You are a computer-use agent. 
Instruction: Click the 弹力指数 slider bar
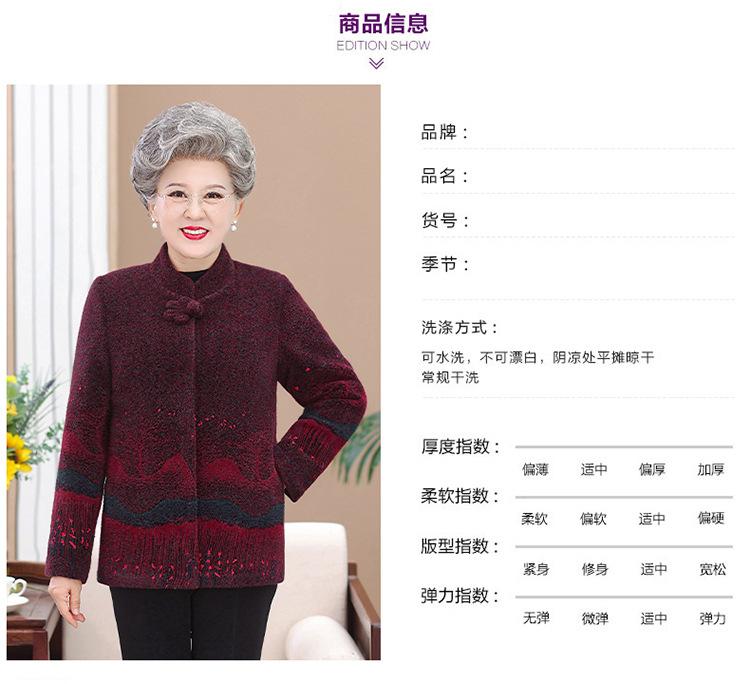[x=624, y=597]
